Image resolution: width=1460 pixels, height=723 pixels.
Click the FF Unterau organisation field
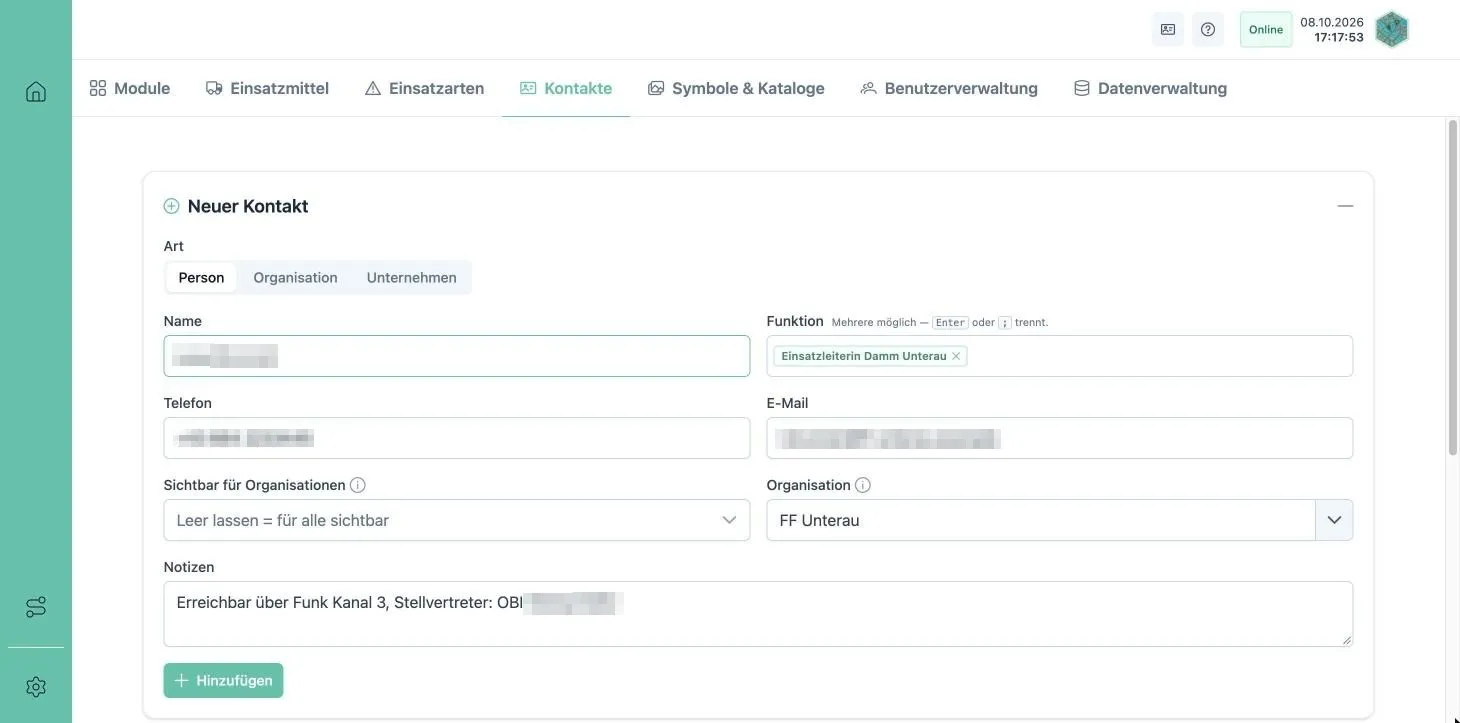coord(1041,520)
